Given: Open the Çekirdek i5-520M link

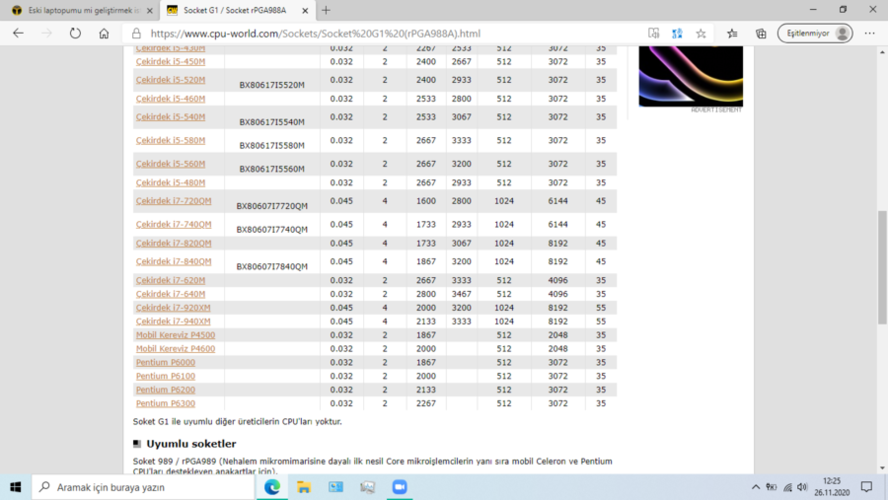Looking at the screenshot, I should click(170, 80).
